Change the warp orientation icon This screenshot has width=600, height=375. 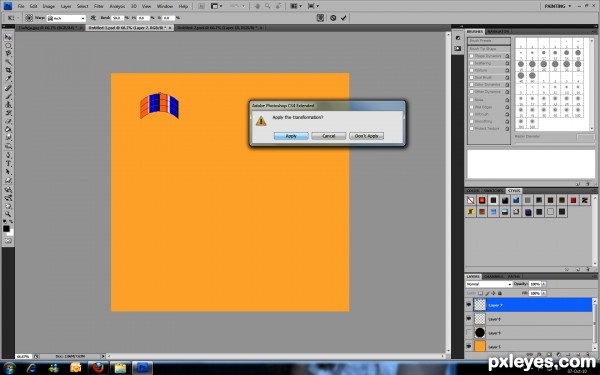(93, 18)
